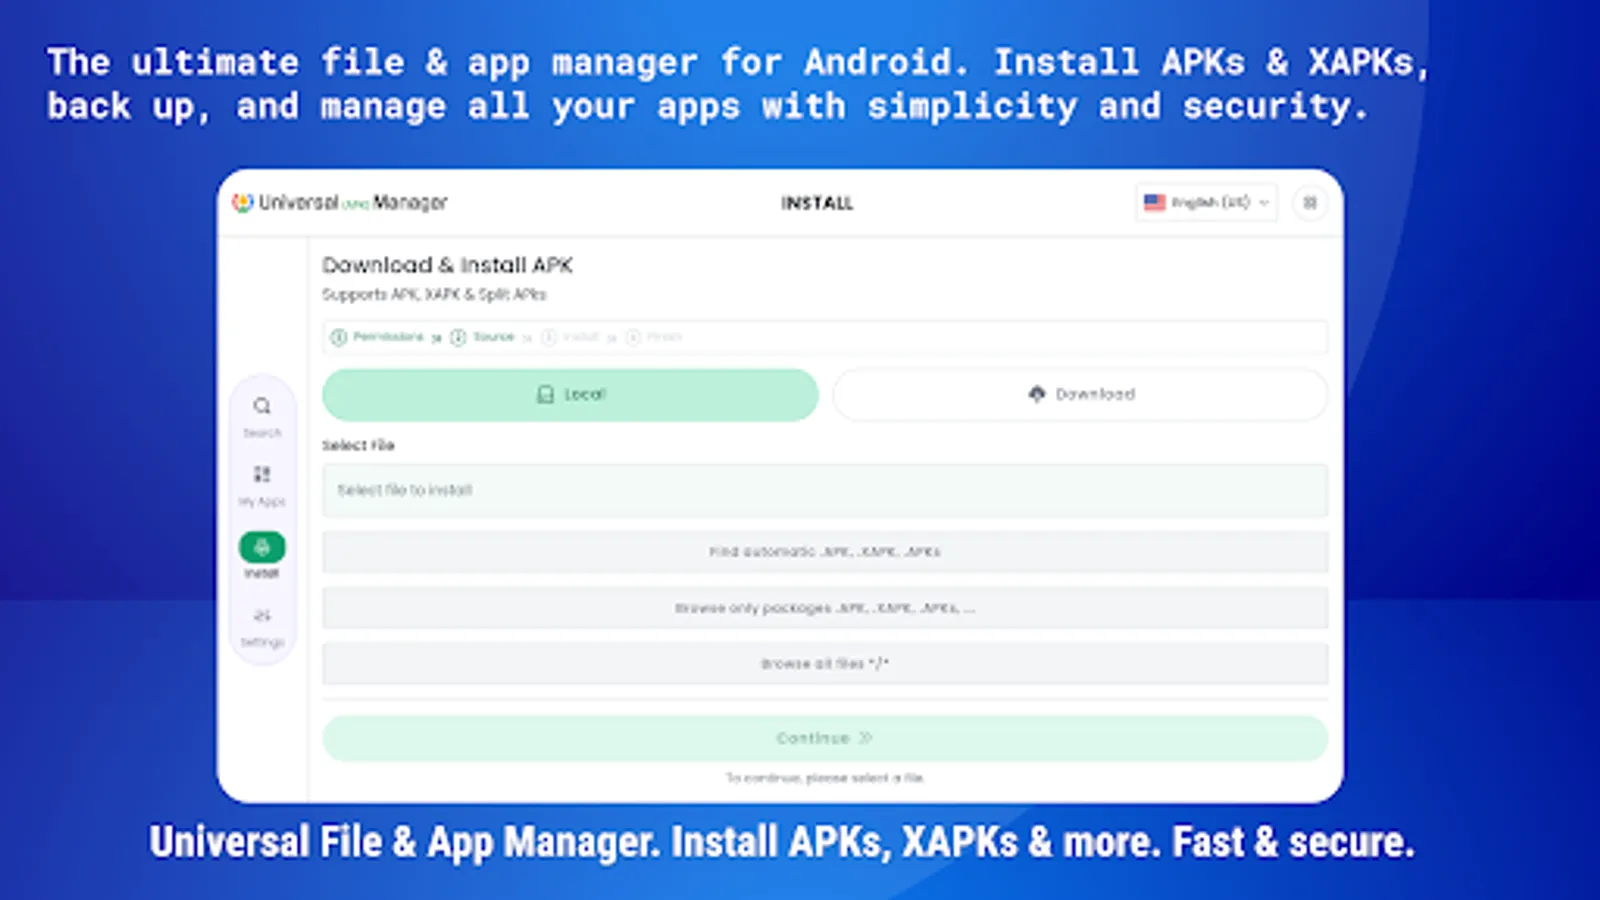This screenshot has height=900, width=1600.
Task: Click 'Browse all files */*' button
Action: point(825,664)
